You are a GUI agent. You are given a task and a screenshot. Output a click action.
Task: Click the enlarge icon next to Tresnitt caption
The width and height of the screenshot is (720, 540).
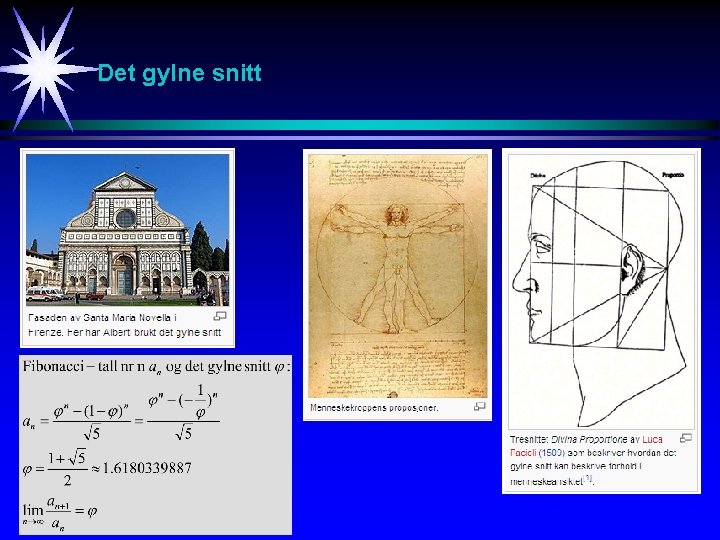coord(686,438)
